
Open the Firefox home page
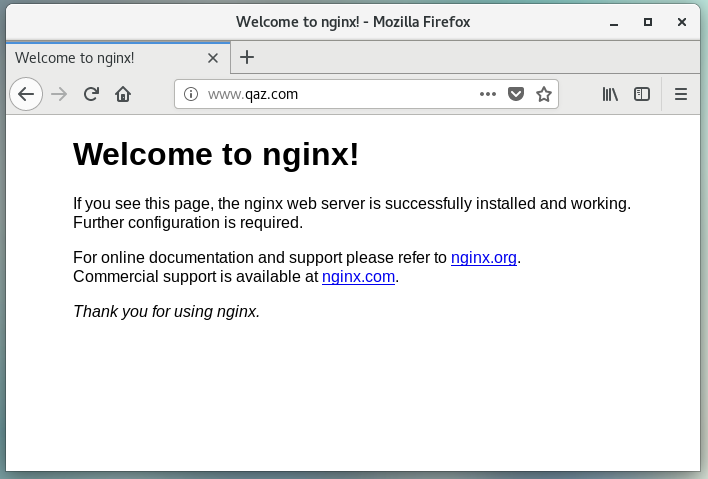coord(123,94)
